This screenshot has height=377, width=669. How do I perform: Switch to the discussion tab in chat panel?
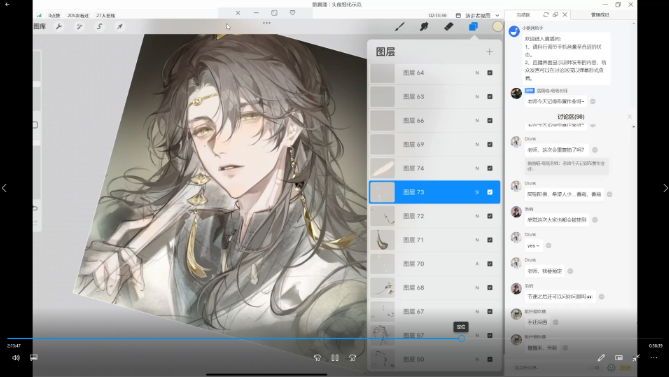[523, 15]
